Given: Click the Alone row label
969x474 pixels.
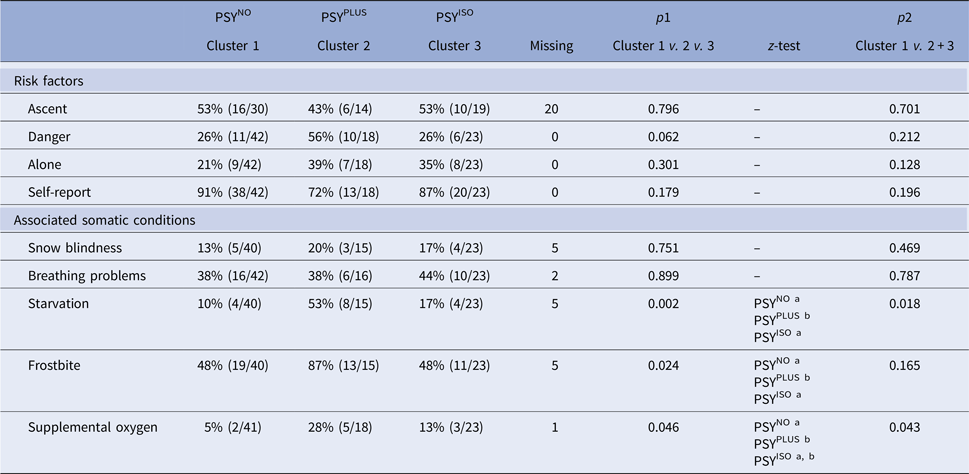Looking at the screenshot, I should pos(46,160).
